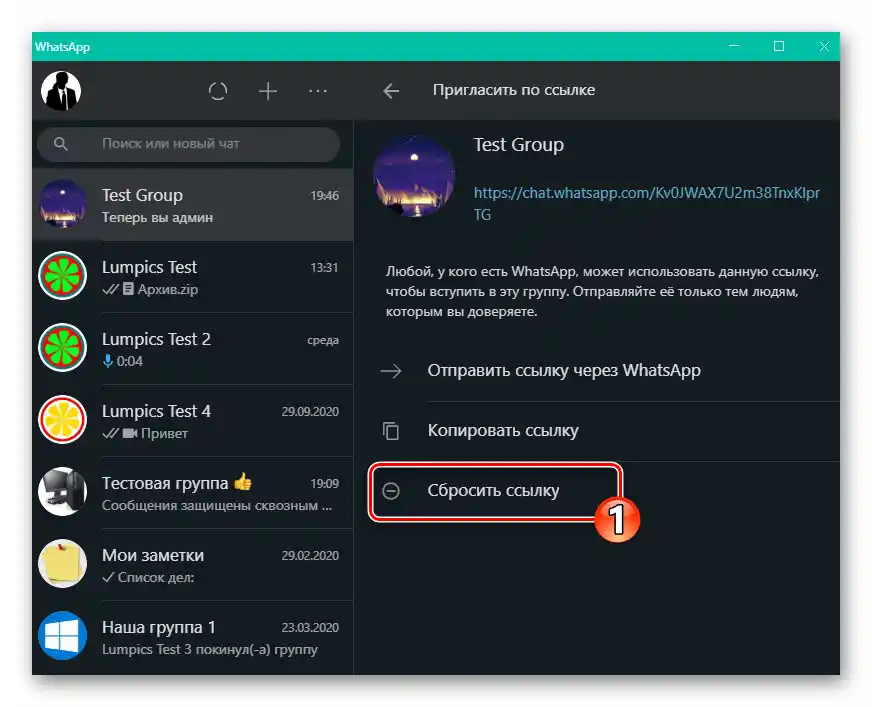Click Сообщения защищены сквозным preview
This screenshot has height=707, width=872.
pos(216,506)
